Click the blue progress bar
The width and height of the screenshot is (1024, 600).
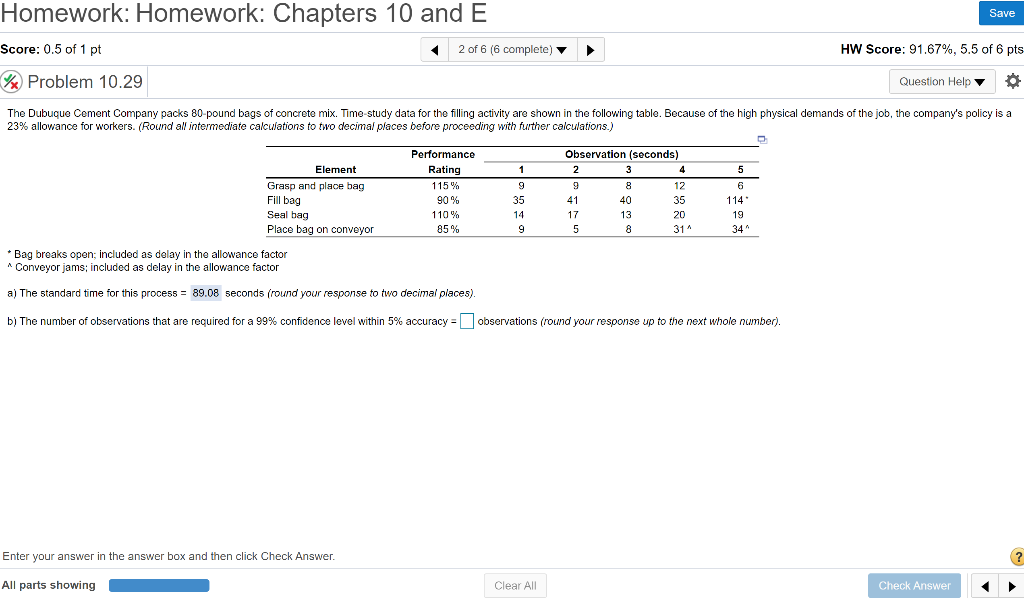(159, 584)
